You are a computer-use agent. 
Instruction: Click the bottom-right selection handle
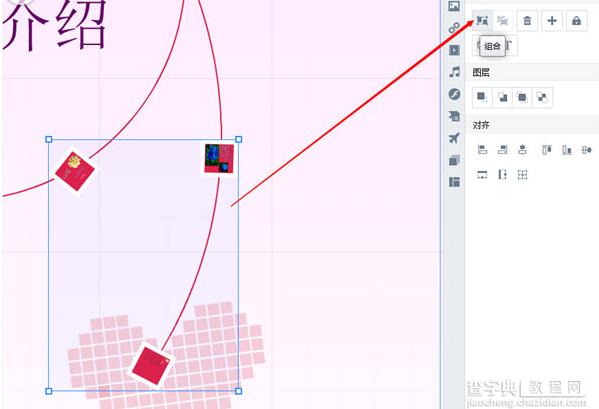click(x=239, y=391)
